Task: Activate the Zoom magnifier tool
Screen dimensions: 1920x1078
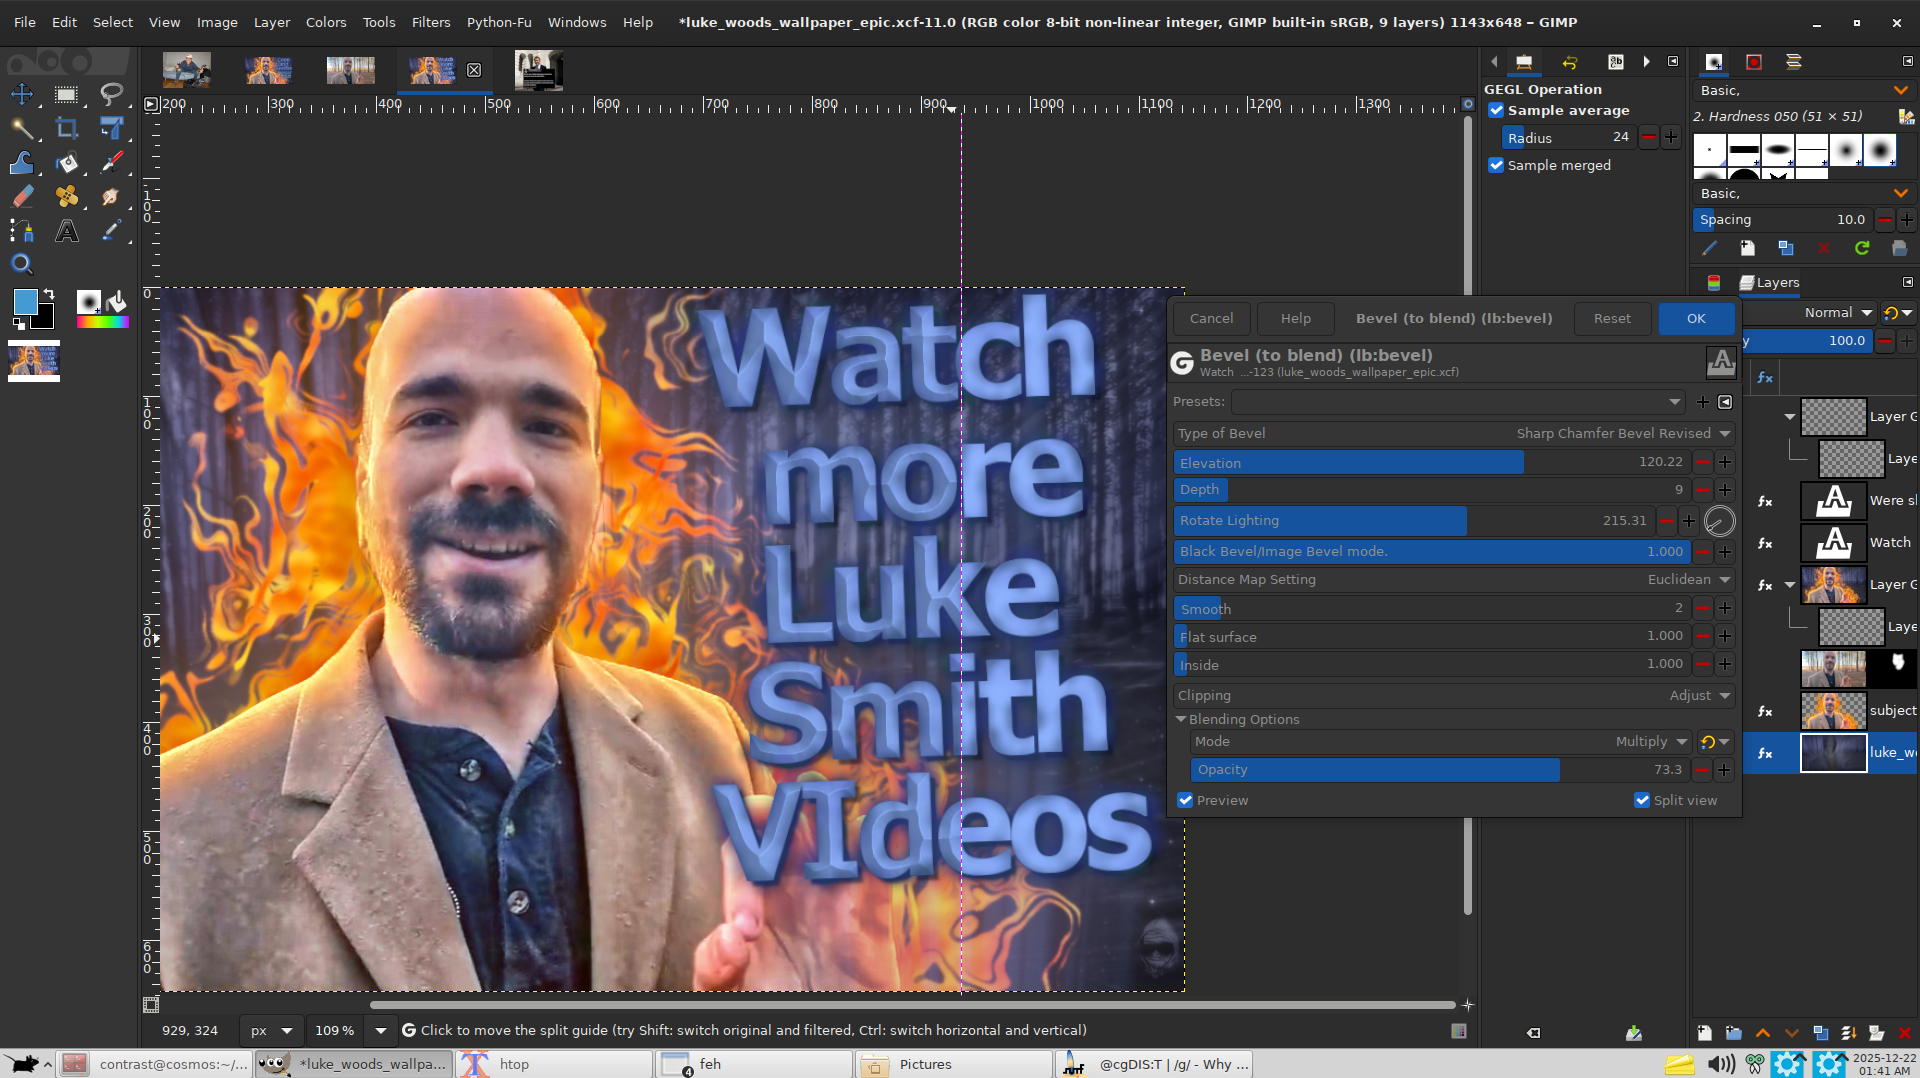Action: coord(22,264)
